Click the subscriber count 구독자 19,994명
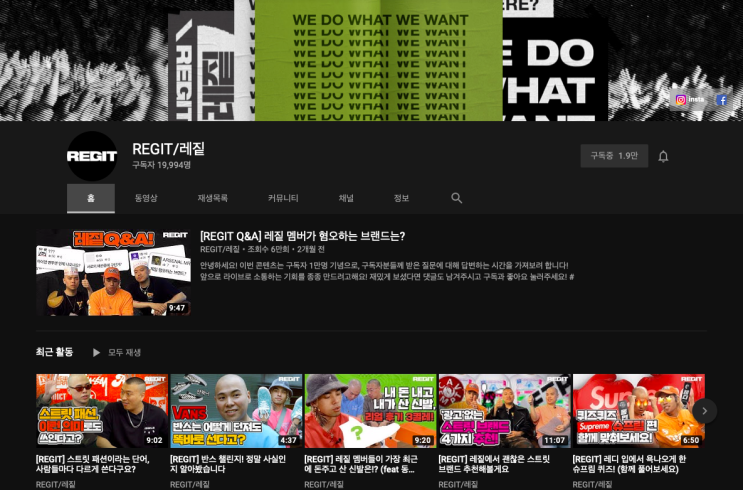 click(161, 165)
